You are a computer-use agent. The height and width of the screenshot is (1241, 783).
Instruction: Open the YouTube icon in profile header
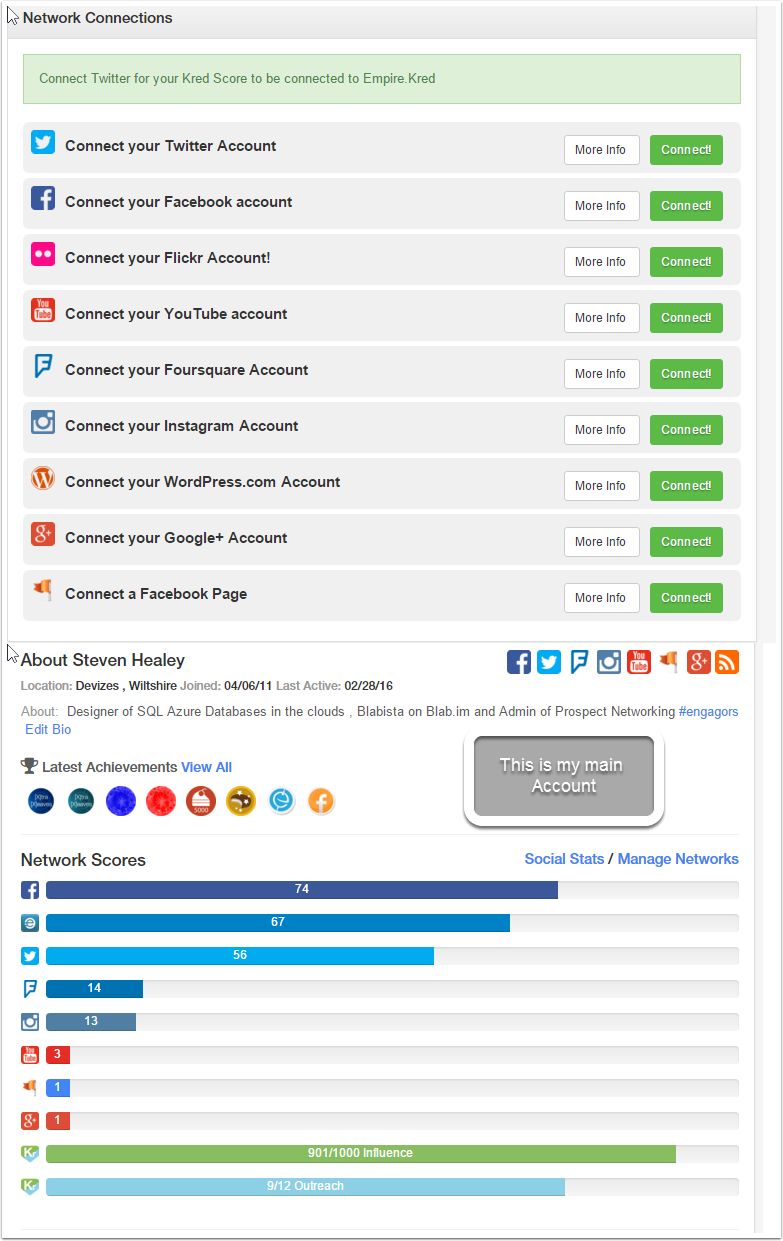pos(639,662)
